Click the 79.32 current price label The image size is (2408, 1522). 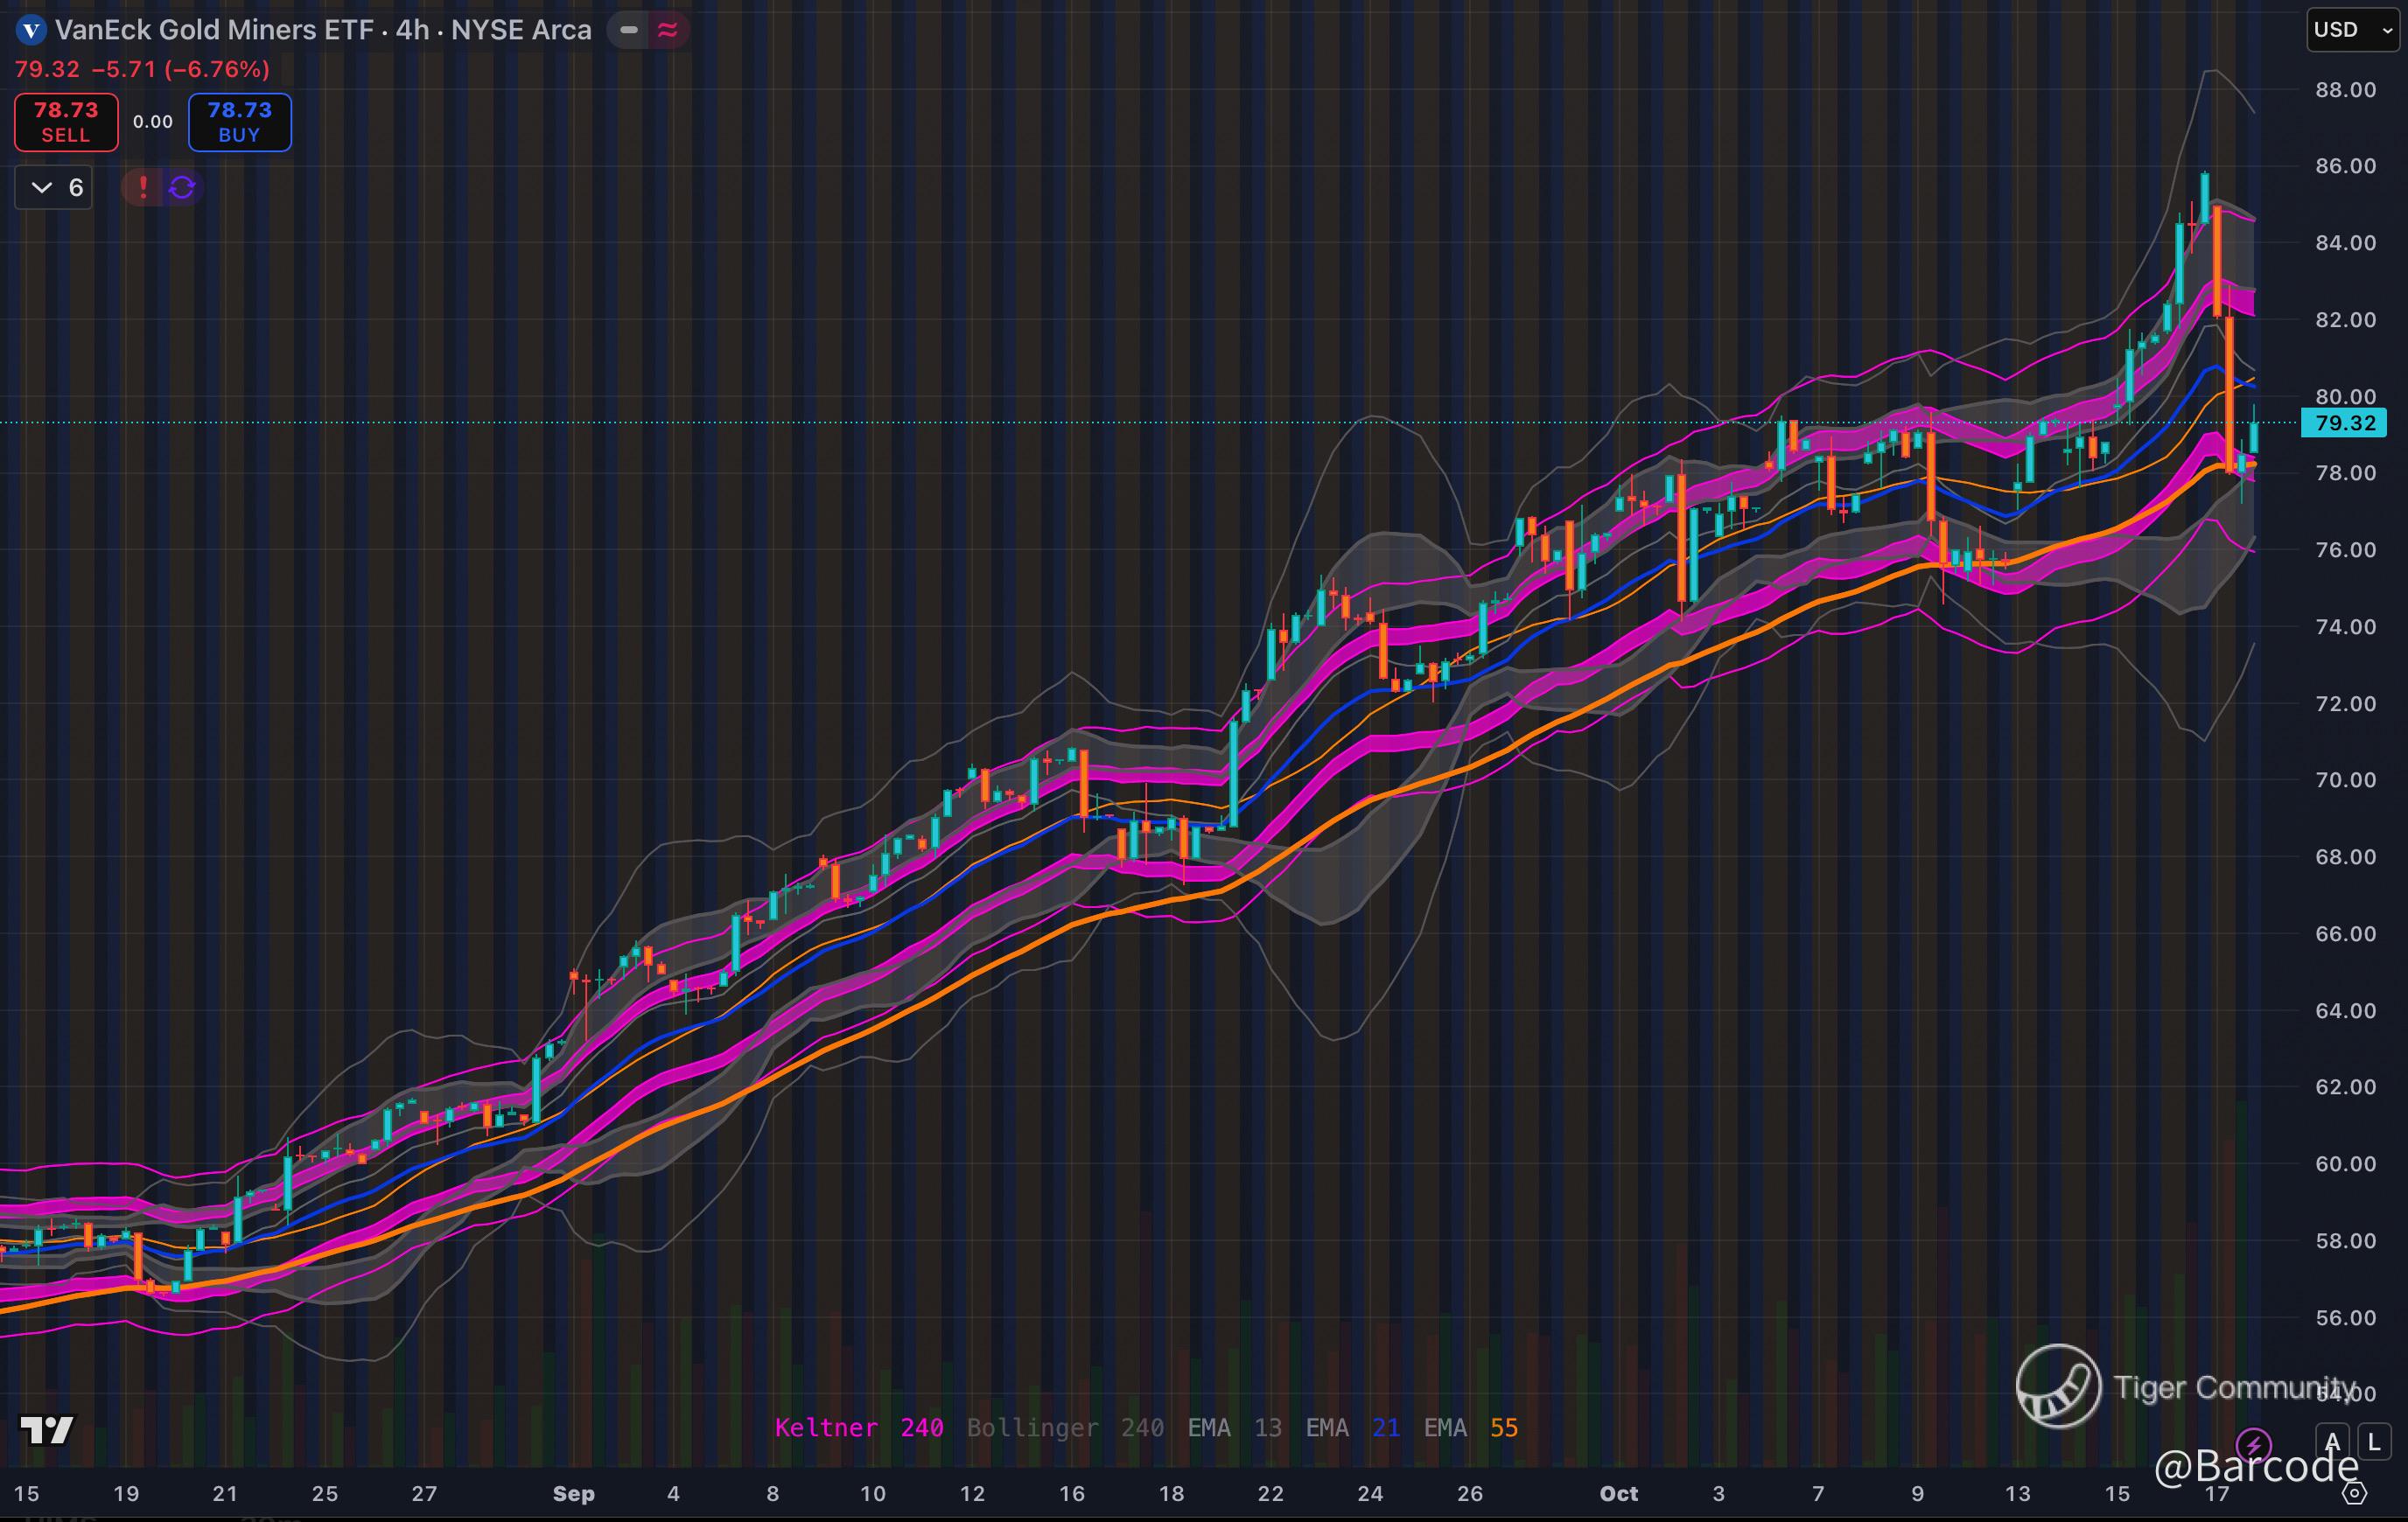[x=2344, y=423]
